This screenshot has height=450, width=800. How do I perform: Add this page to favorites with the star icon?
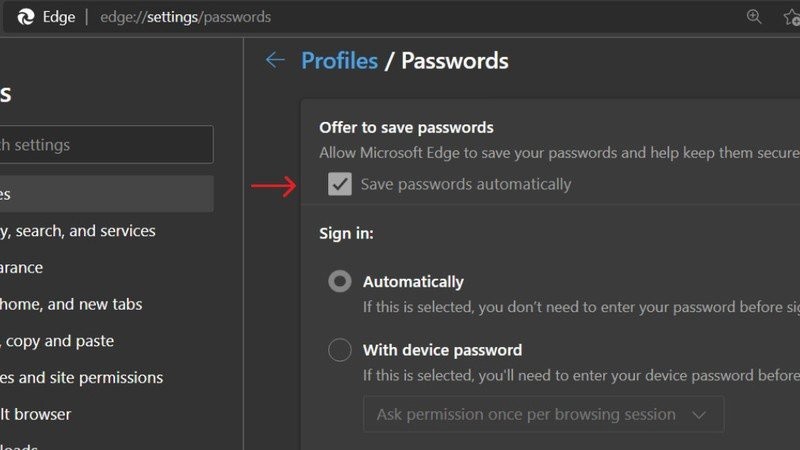791,17
